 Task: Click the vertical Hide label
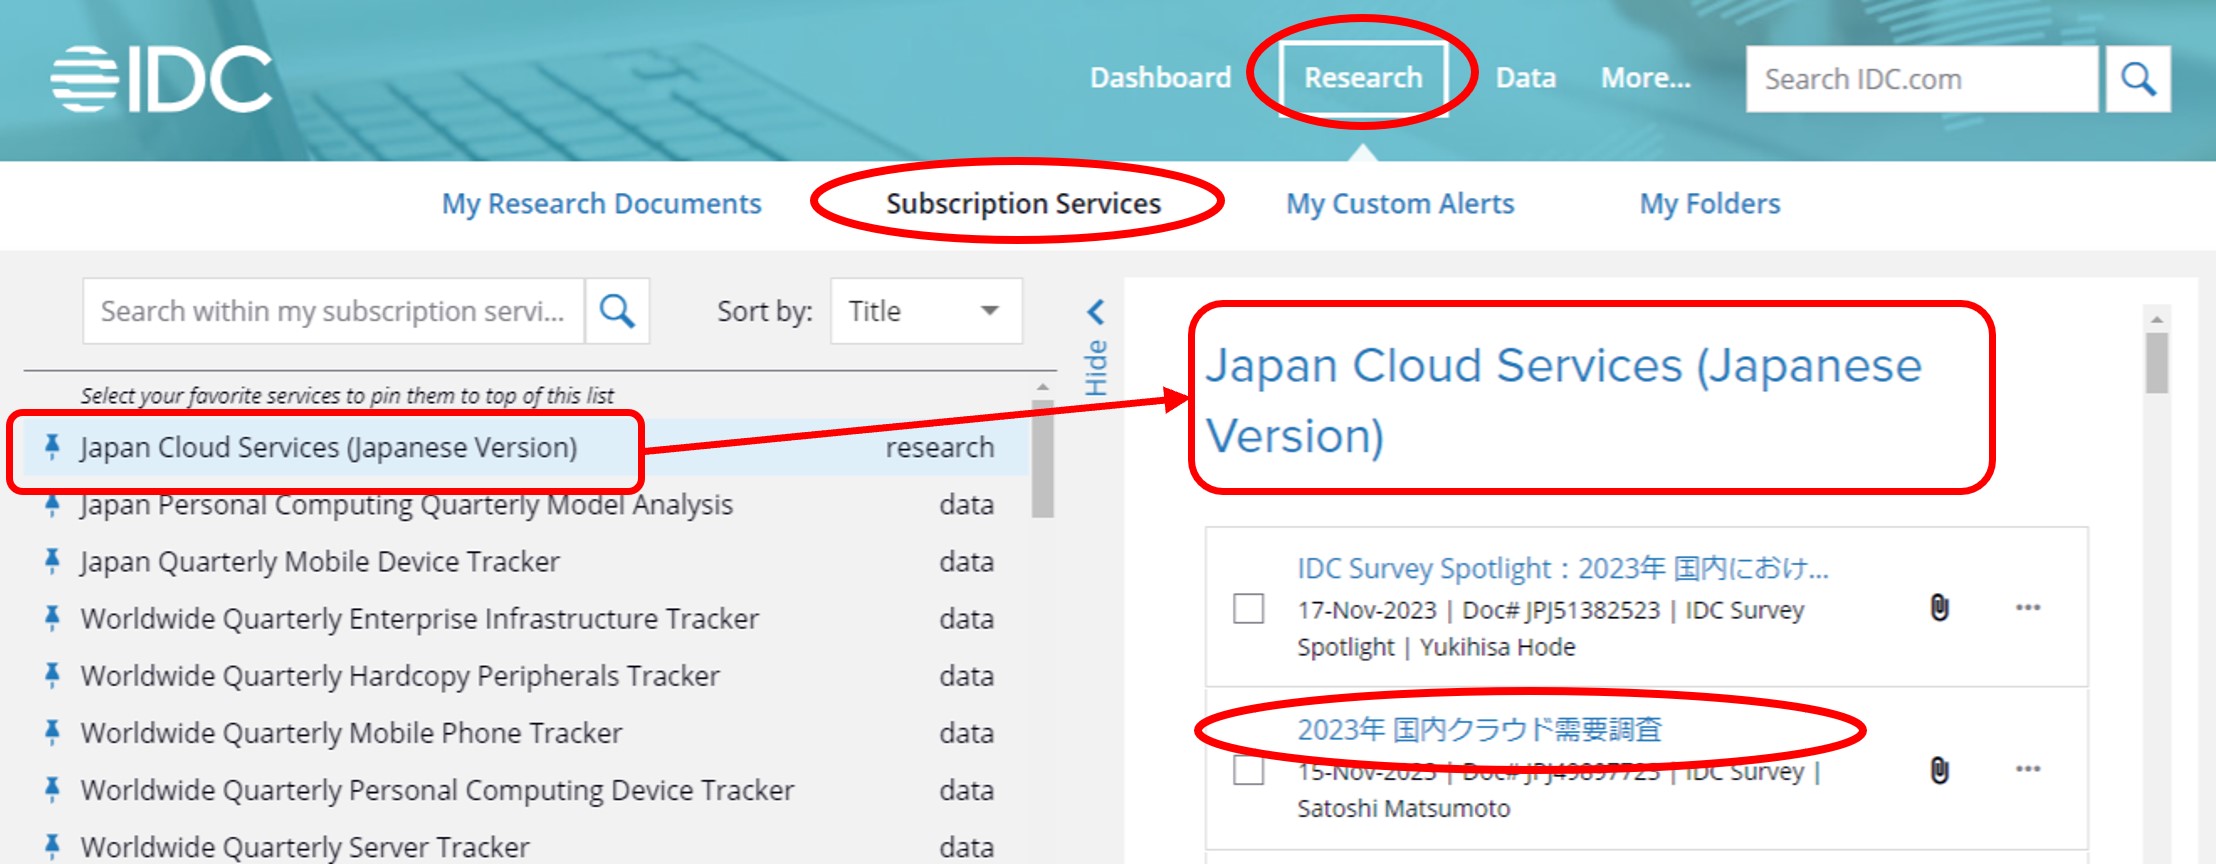(x=1096, y=367)
